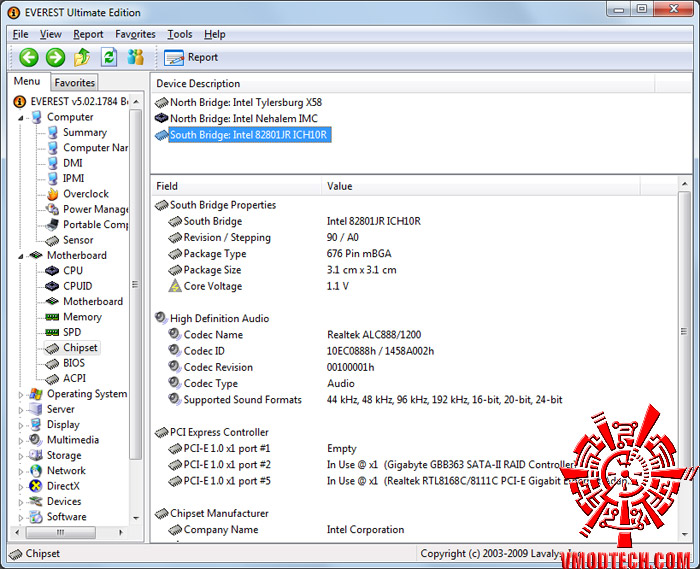Select the SPD tree item
This screenshot has width=700, height=569.
tap(72, 332)
